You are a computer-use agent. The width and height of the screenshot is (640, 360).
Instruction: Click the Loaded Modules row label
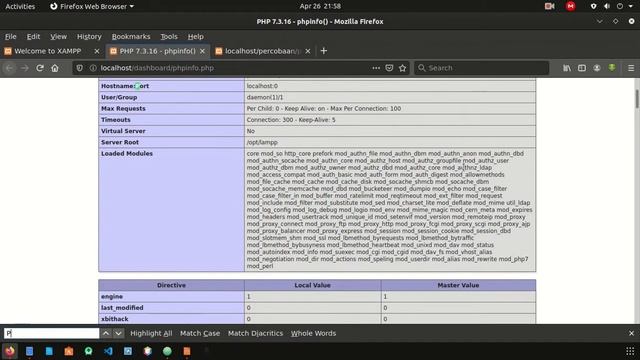coord(127,153)
